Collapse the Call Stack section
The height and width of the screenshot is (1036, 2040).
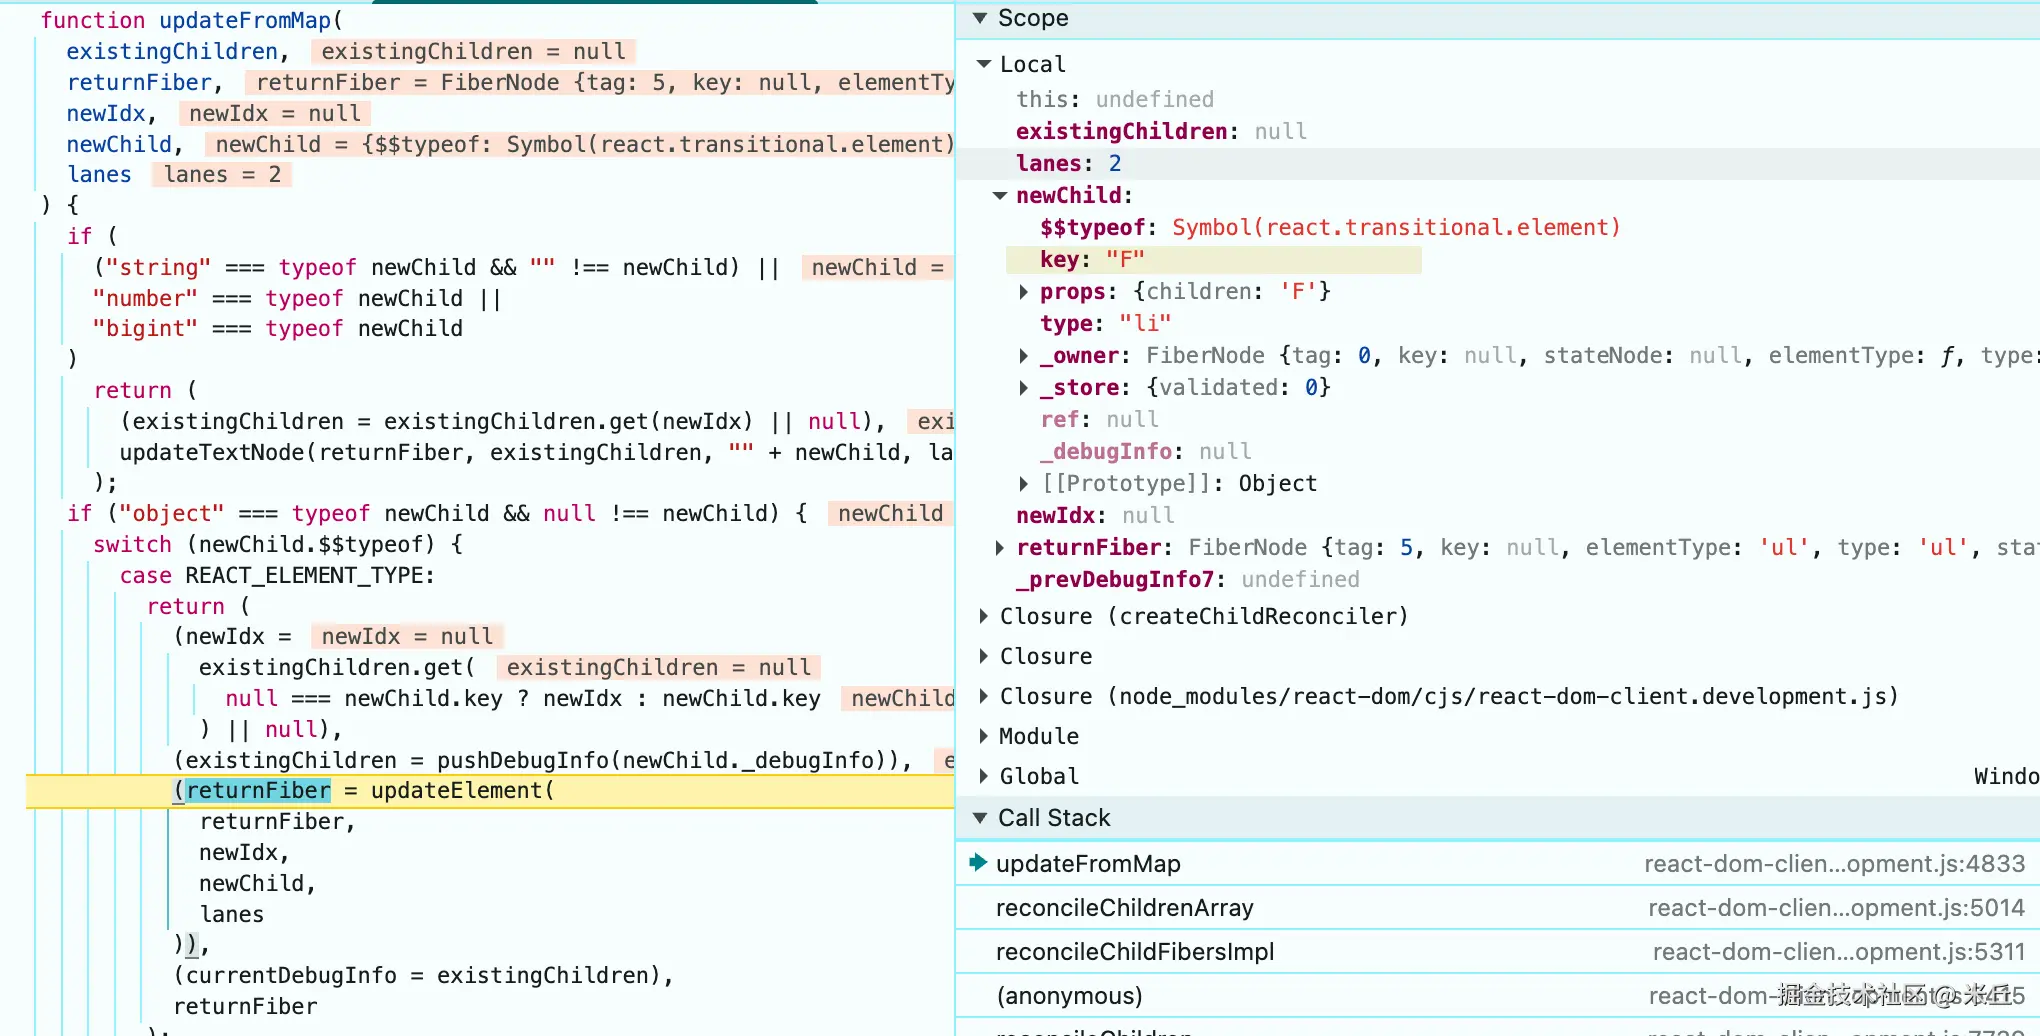pyautogui.click(x=980, y=818)
